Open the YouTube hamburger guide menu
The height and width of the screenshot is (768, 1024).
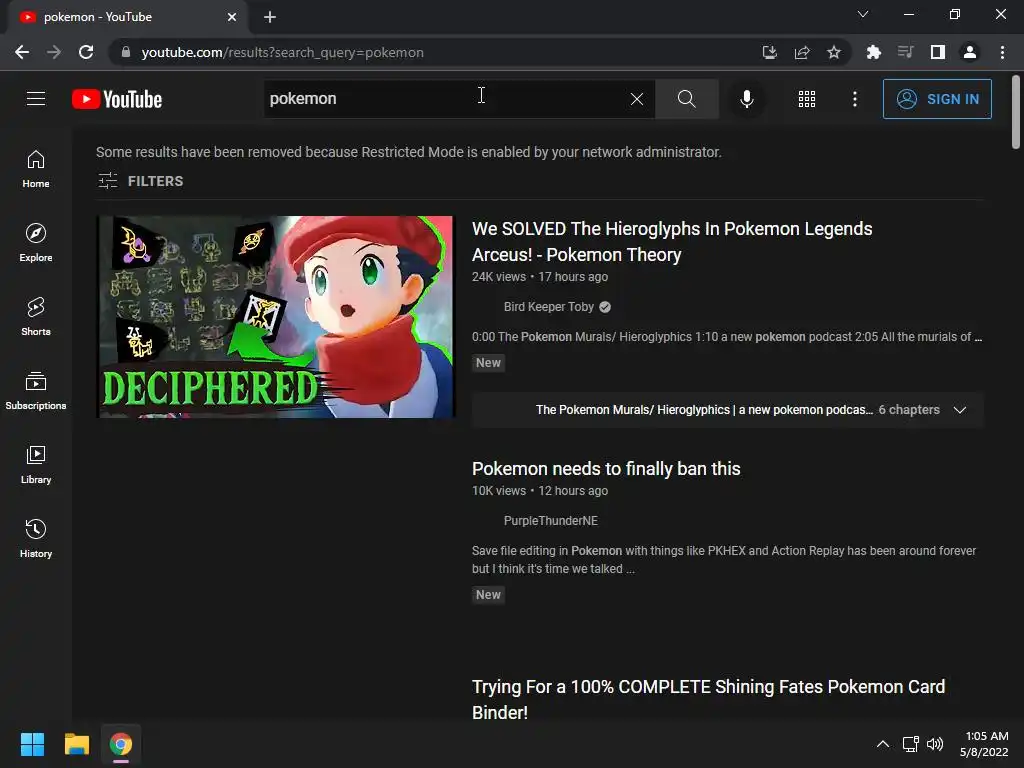click(36, 99)
